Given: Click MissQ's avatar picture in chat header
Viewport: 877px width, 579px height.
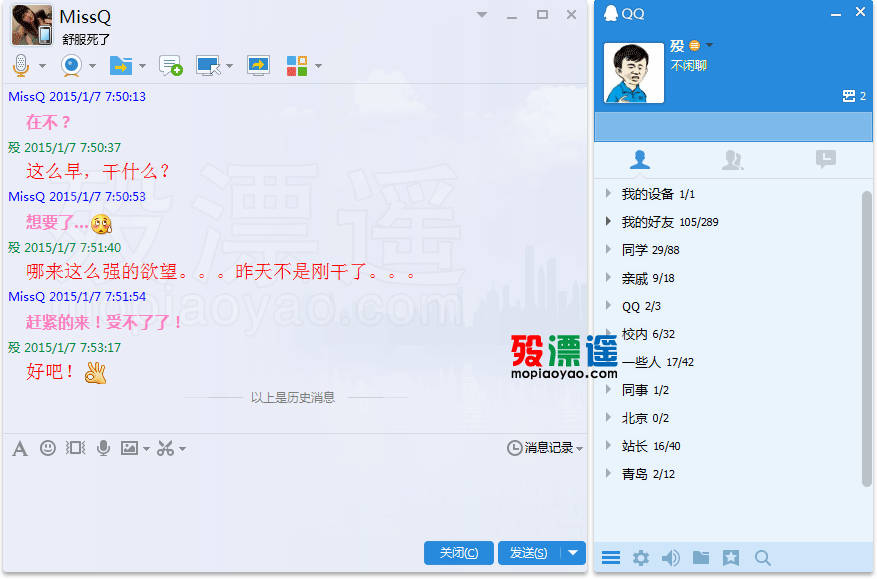Looking at the screenshot, I should (x=32, y=25).
